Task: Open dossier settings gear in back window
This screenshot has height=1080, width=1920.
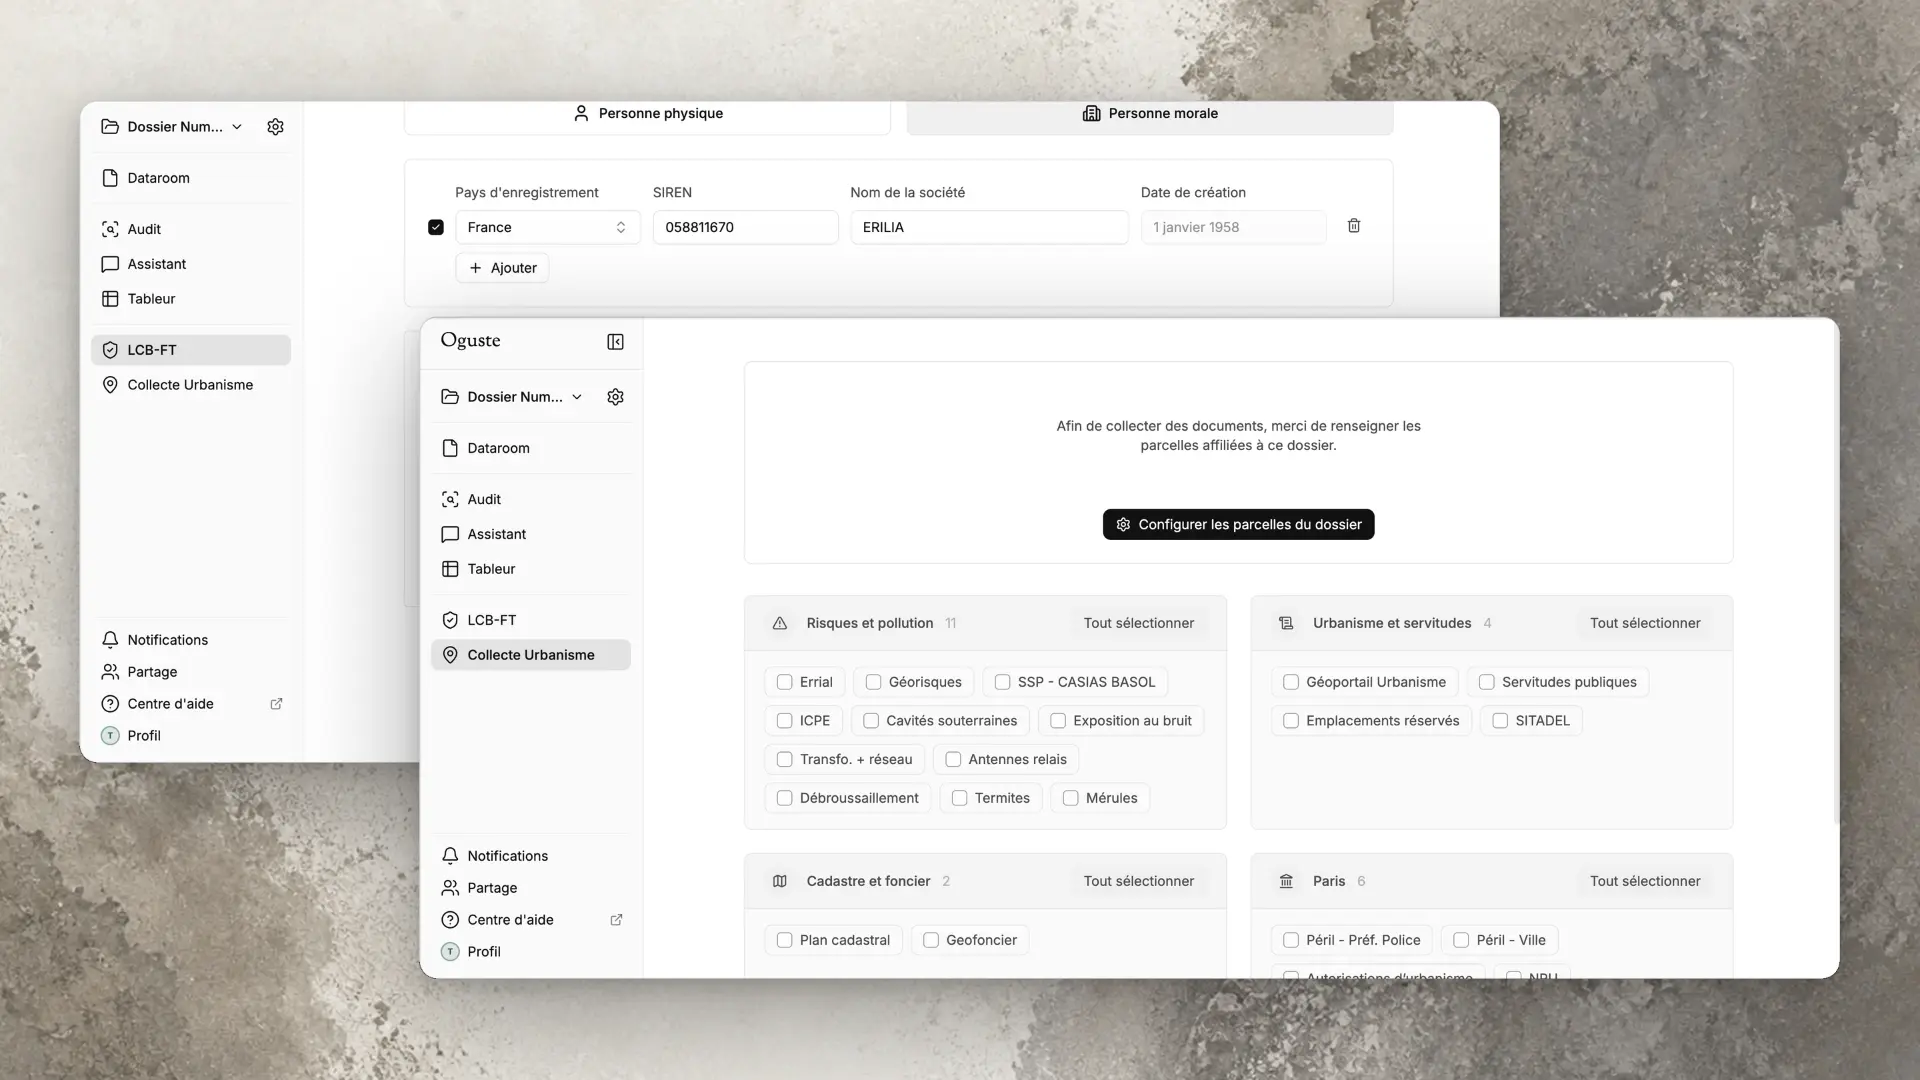Action: [275, 127]
